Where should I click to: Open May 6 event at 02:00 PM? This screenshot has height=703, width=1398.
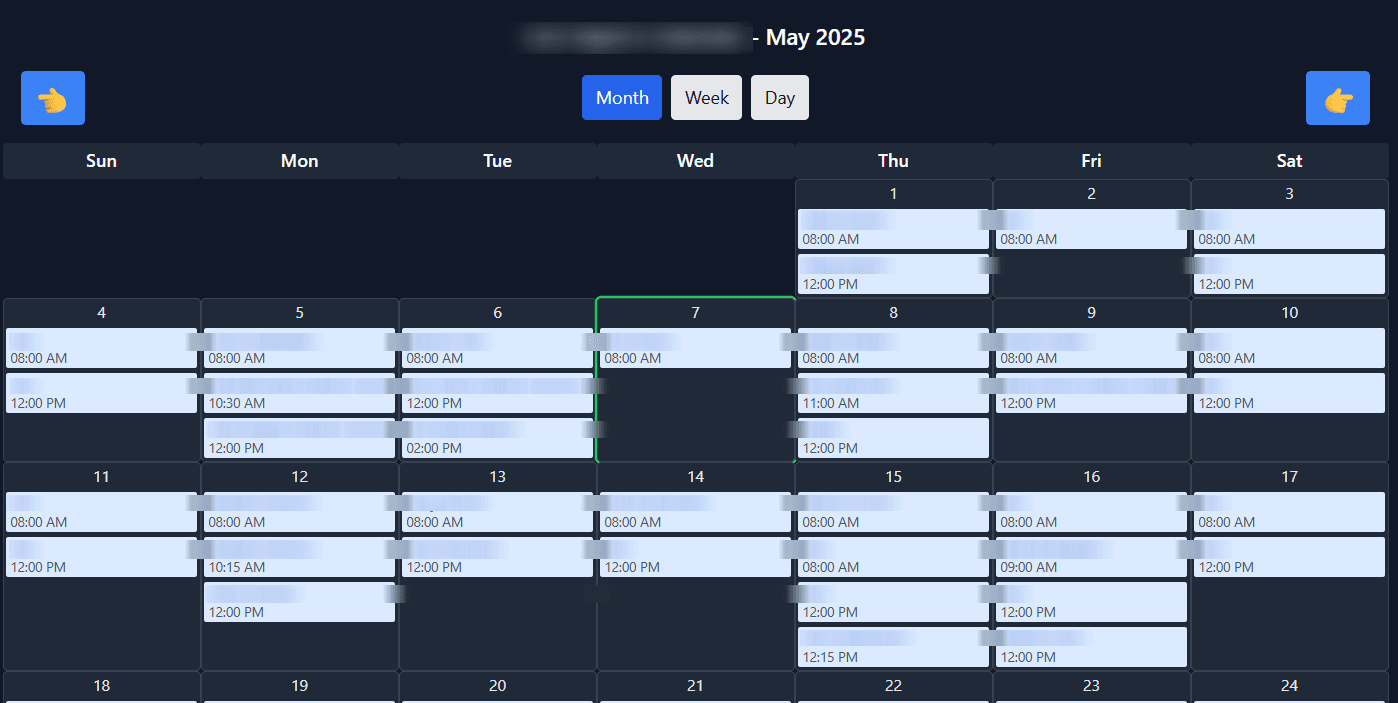click(x=497, y=438)
